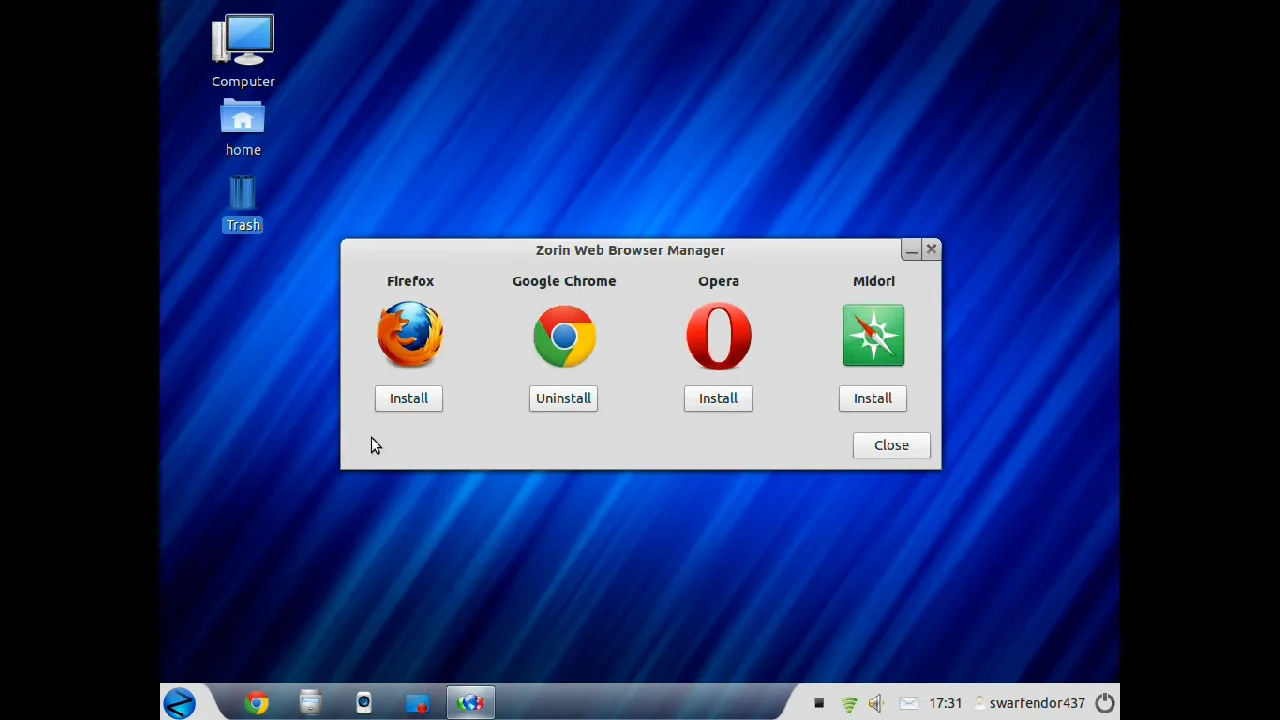Click the Firefox label text
The height and width of the screenshot is (720, 1280).
pos(410,281)
